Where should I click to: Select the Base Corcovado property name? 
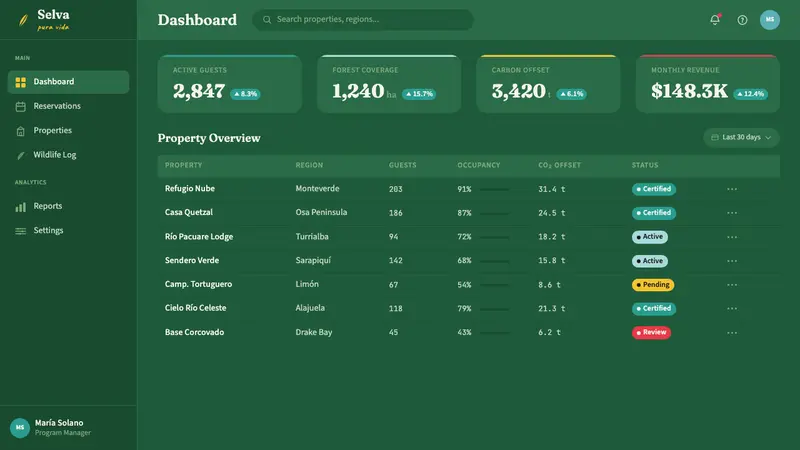coord(194,332)
